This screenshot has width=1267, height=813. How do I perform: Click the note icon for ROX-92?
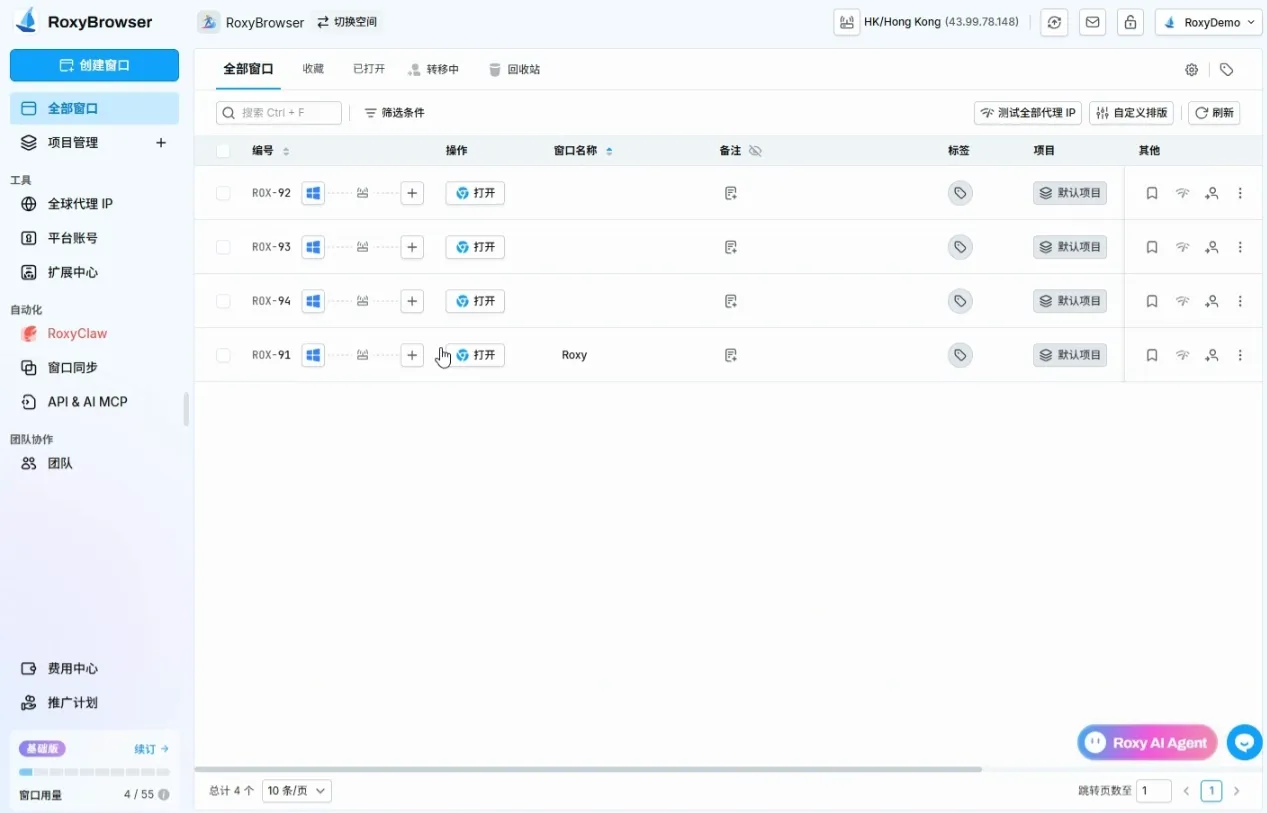(x=731, y=193)
